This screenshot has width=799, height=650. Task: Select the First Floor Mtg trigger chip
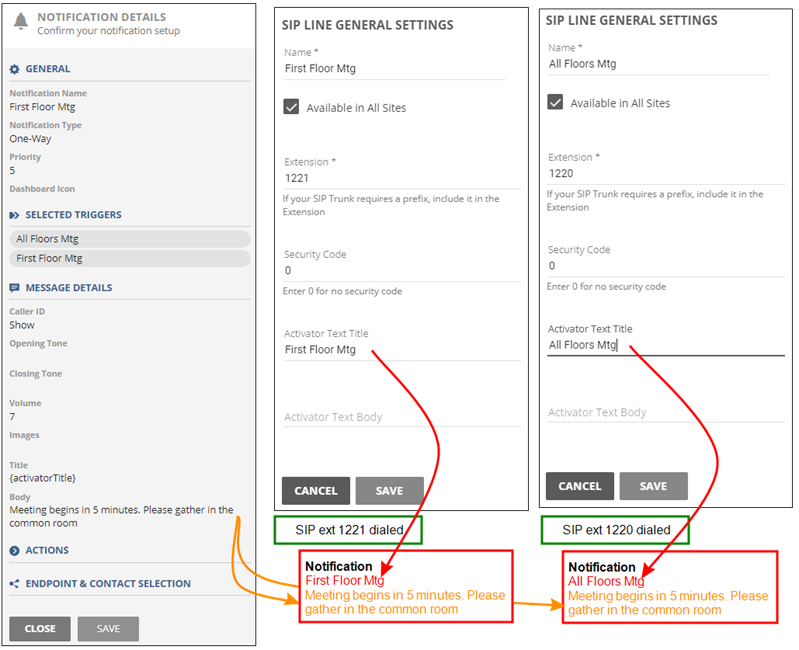(x=130, y=258)
